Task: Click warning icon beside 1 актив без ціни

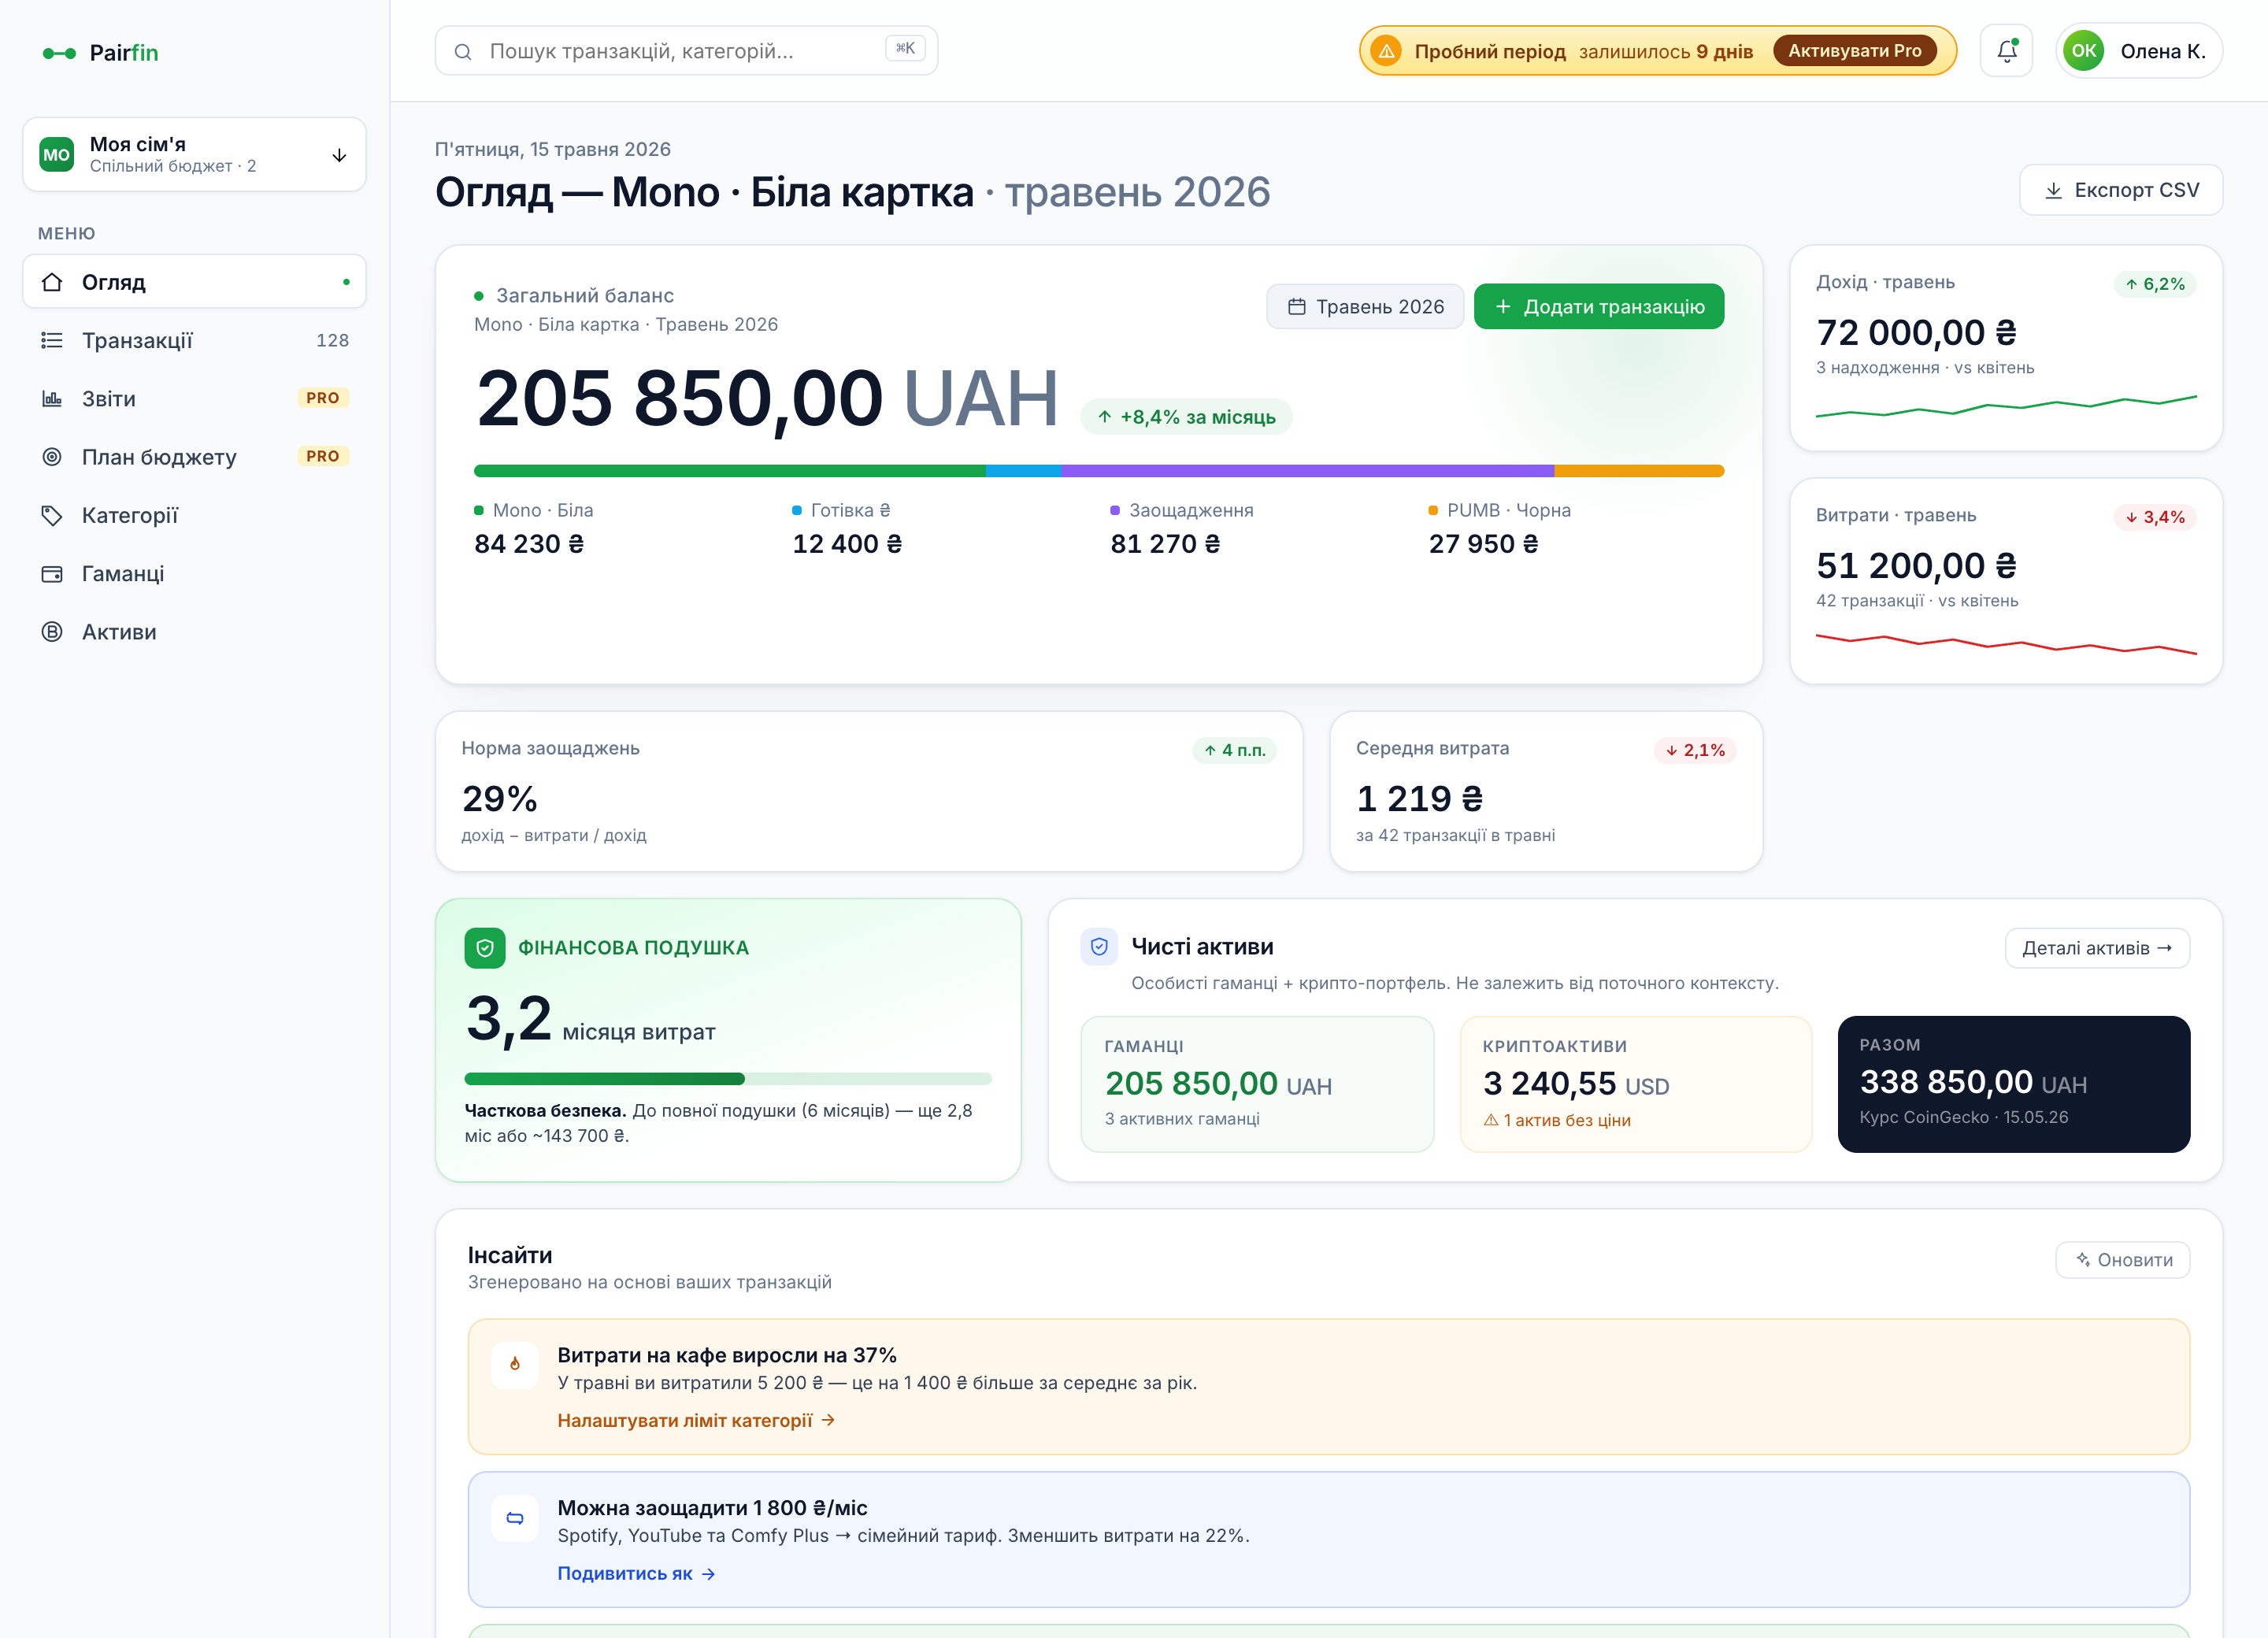Action: click(x=1491, y=1120)
